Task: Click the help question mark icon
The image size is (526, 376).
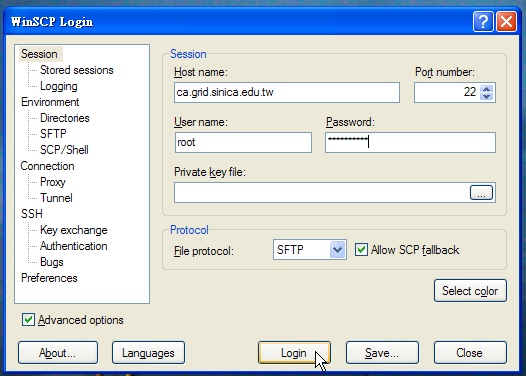Action: (x=483, y=21)
